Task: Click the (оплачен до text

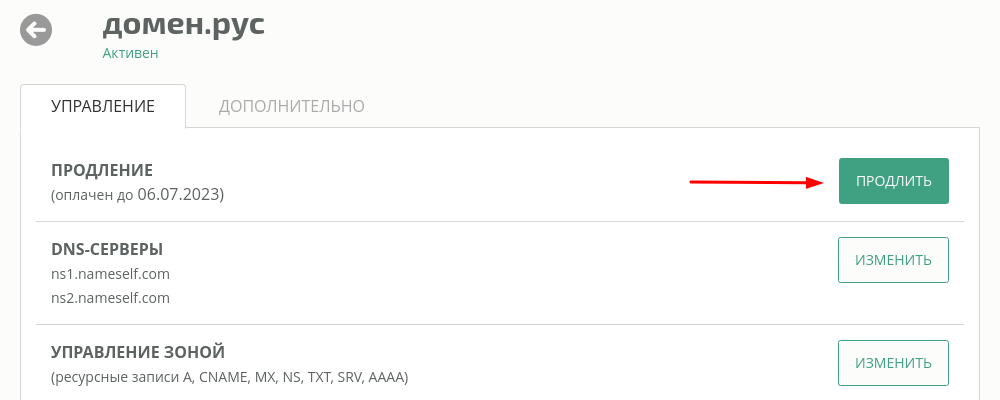Action: 92,195
